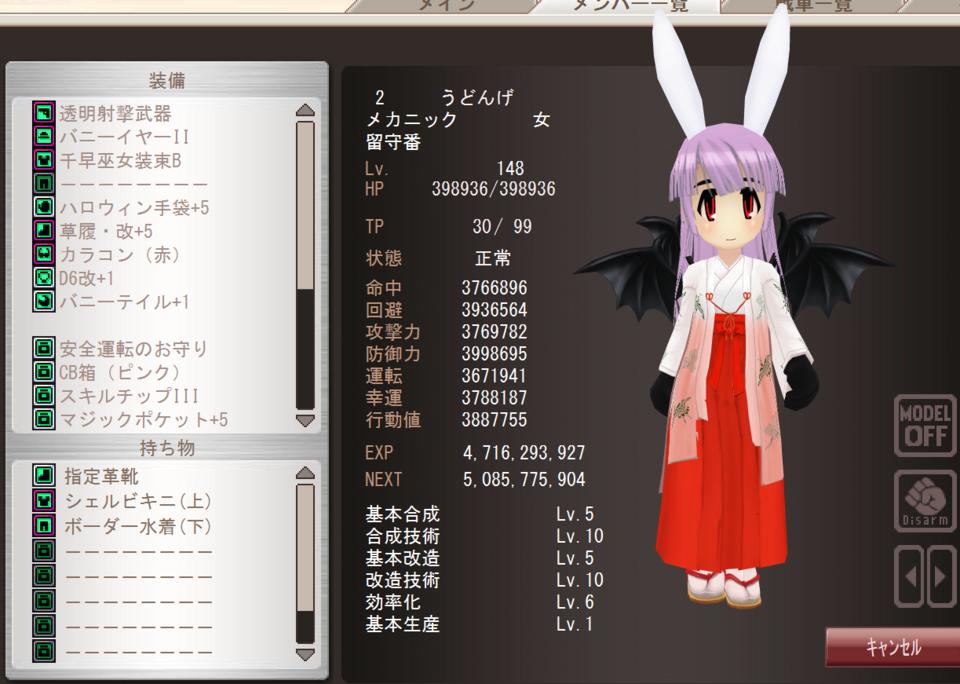960x684 pixels.
Task: Click the 草履・改+5 footwear icon
Action: (x=43, y=230)
